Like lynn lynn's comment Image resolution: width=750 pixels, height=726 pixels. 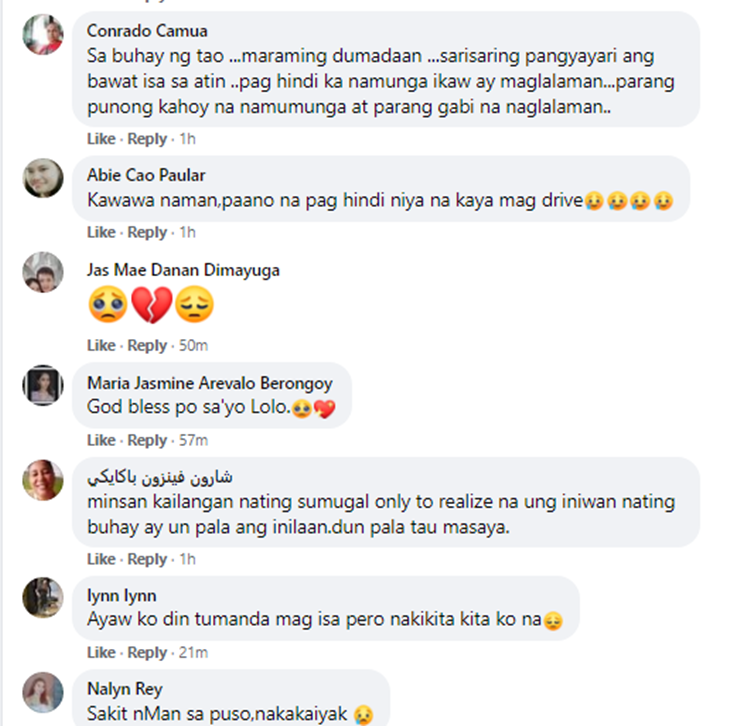(x=101, y=652)
